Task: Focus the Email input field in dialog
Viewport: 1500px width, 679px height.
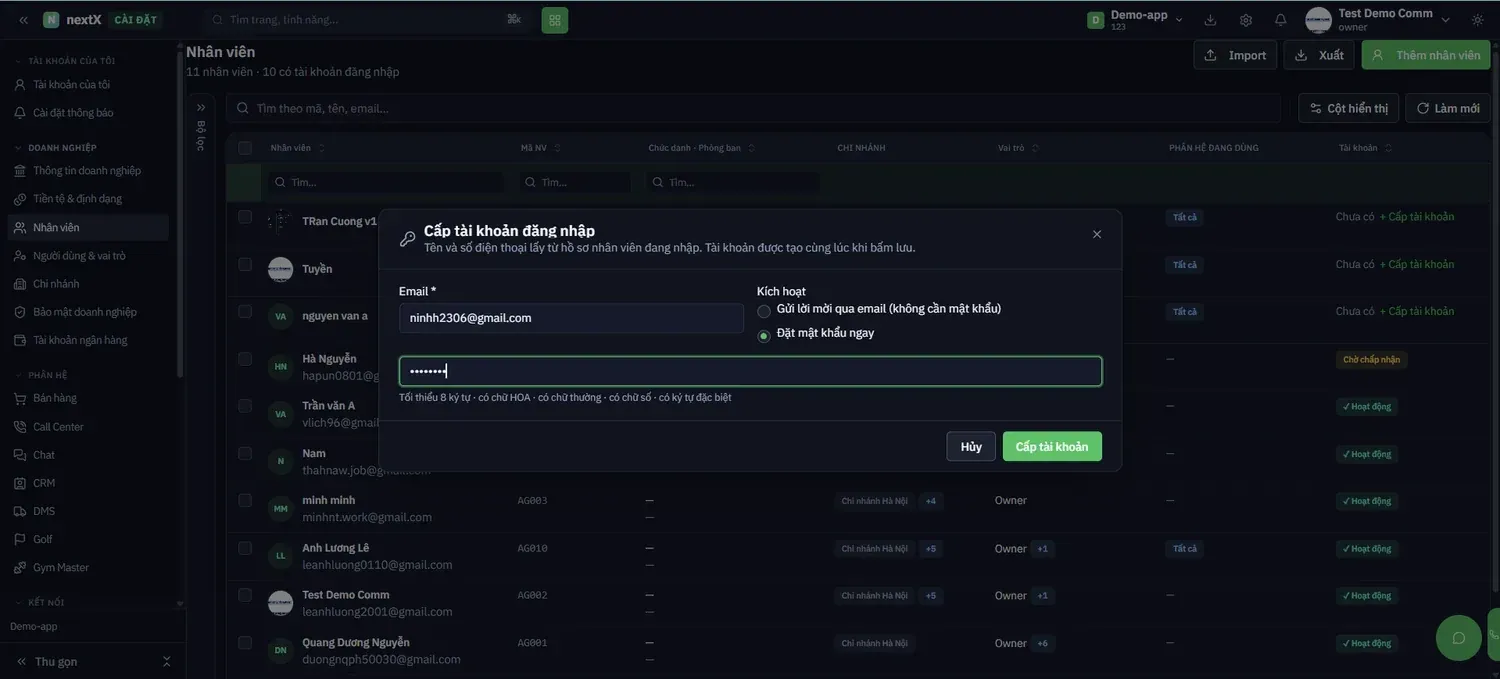Action: (571, 318)
